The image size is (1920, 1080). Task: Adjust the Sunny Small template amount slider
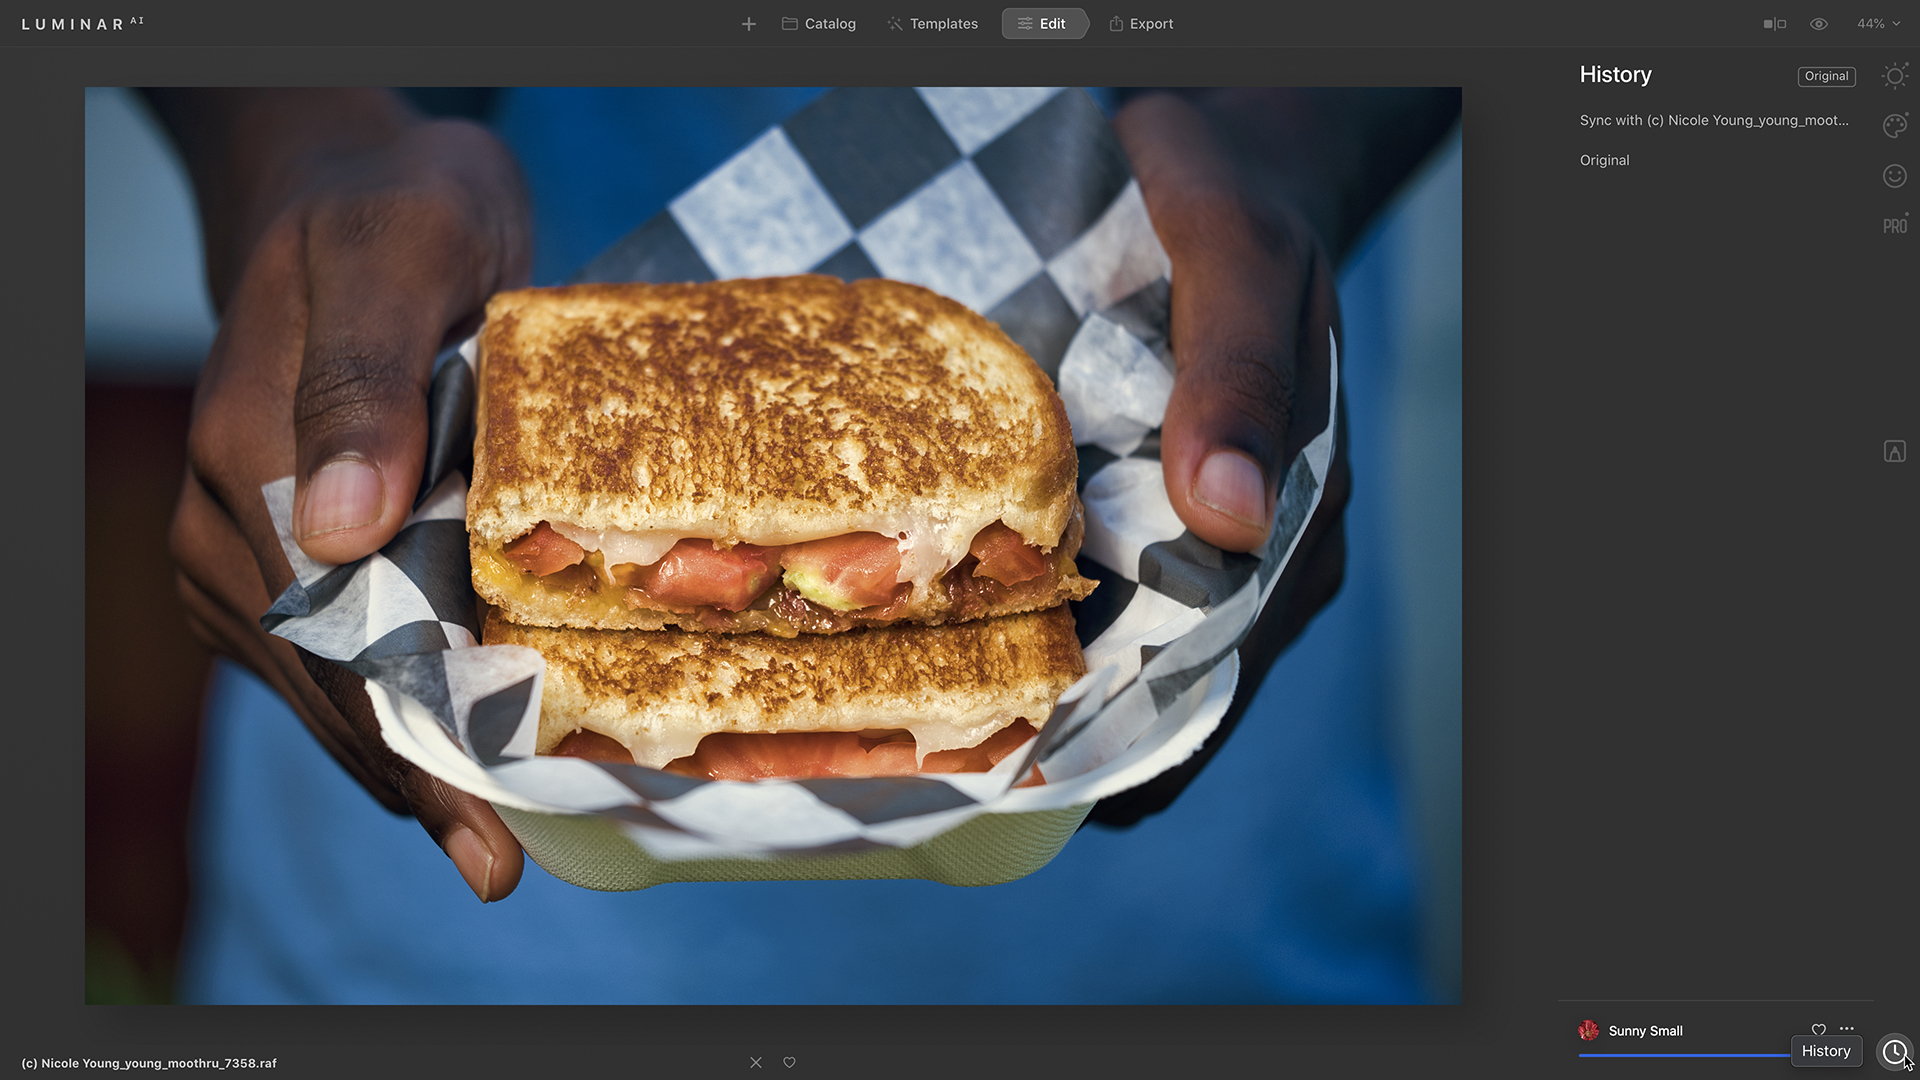click(1685, 1055)
